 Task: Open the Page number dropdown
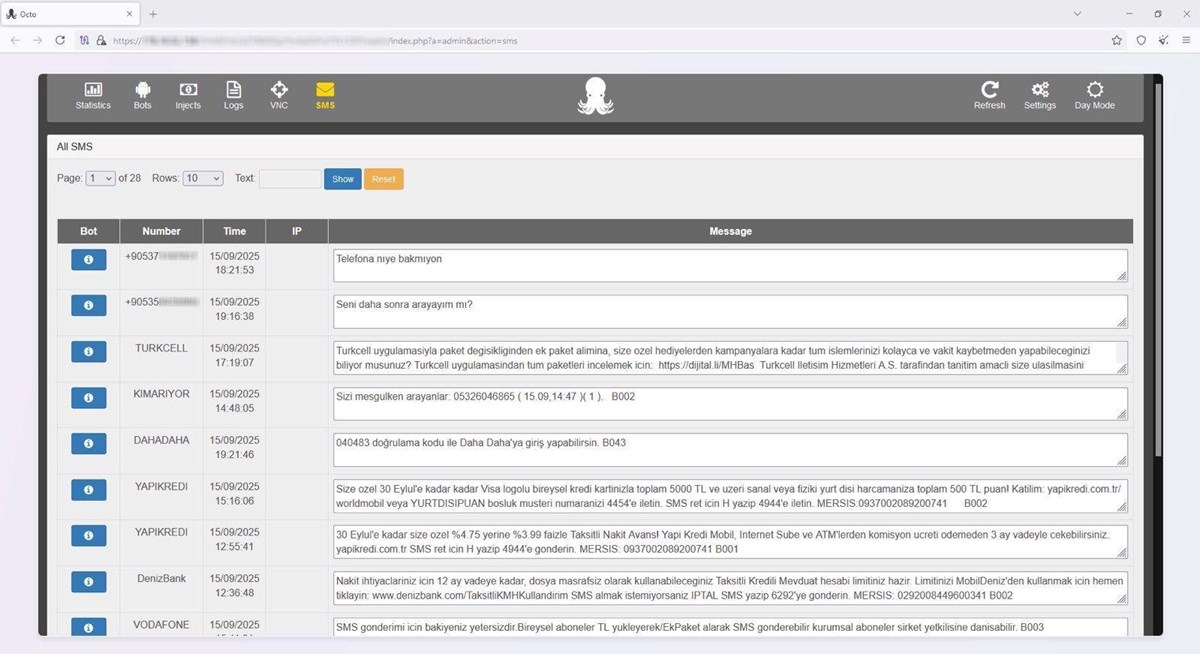coord(100,178)
